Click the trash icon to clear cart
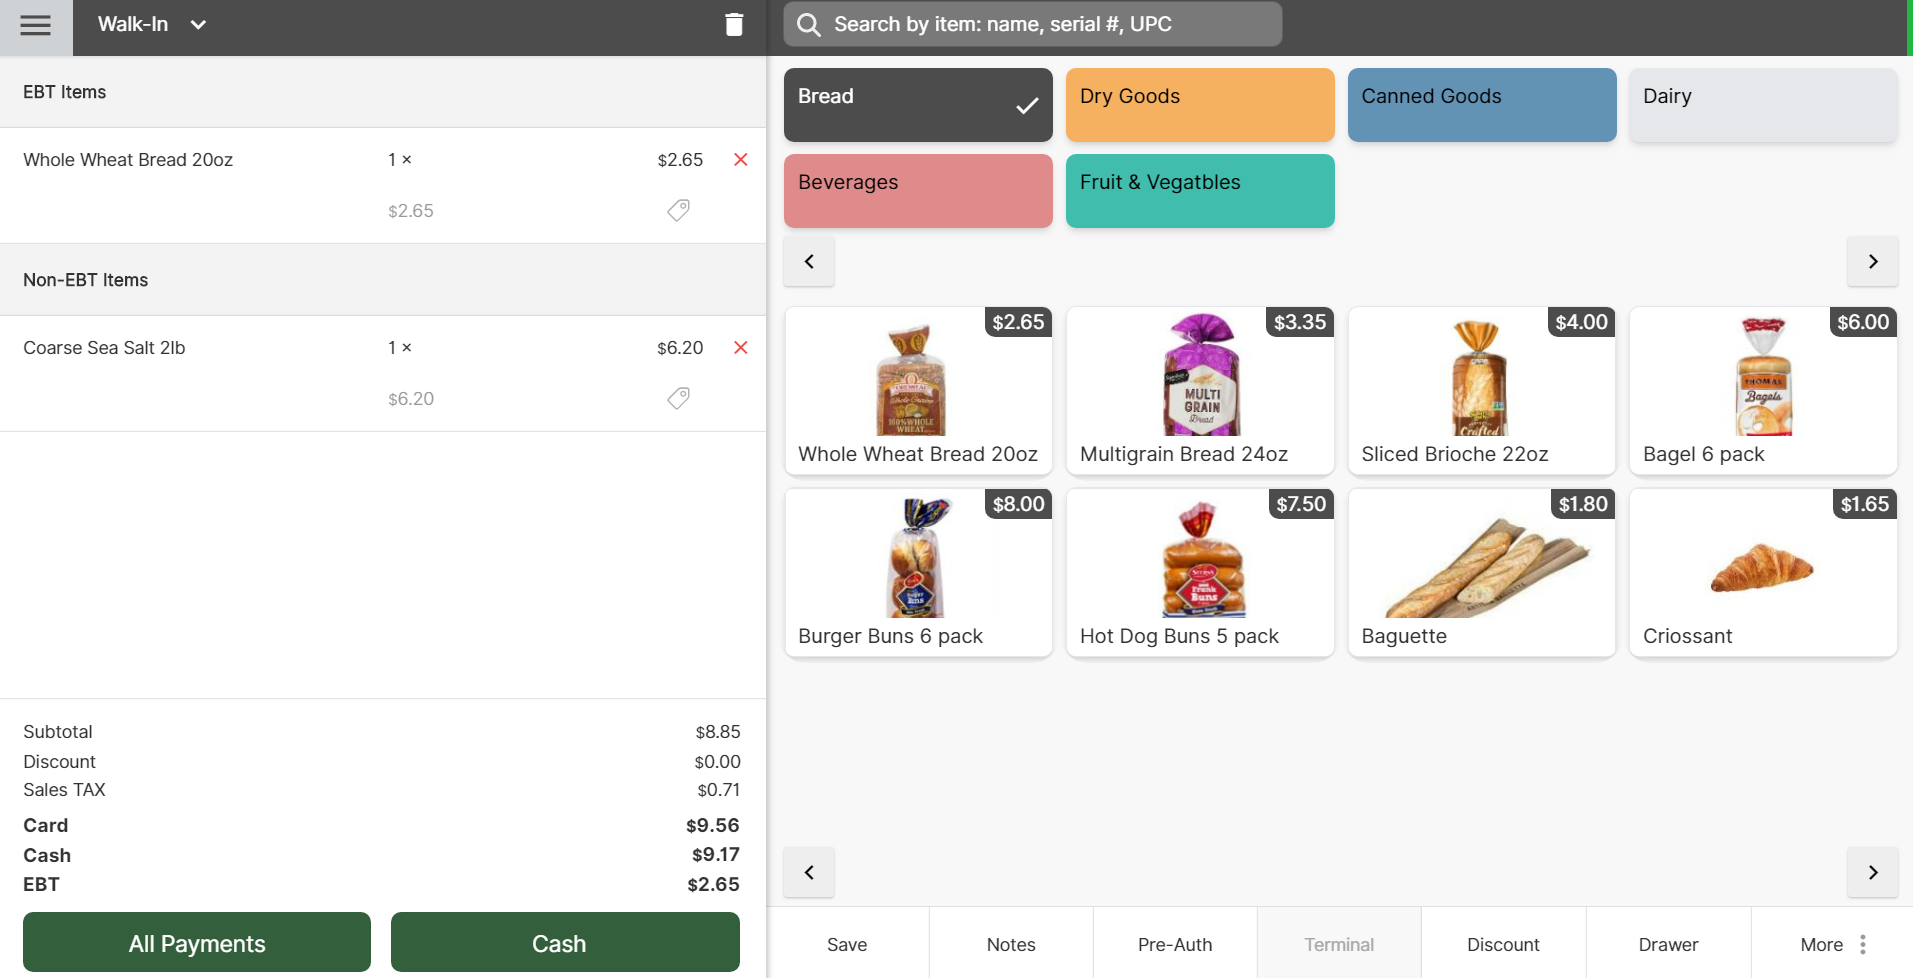Image resolution: width=1913 pixels, height=978 pixels. [734, 25]
